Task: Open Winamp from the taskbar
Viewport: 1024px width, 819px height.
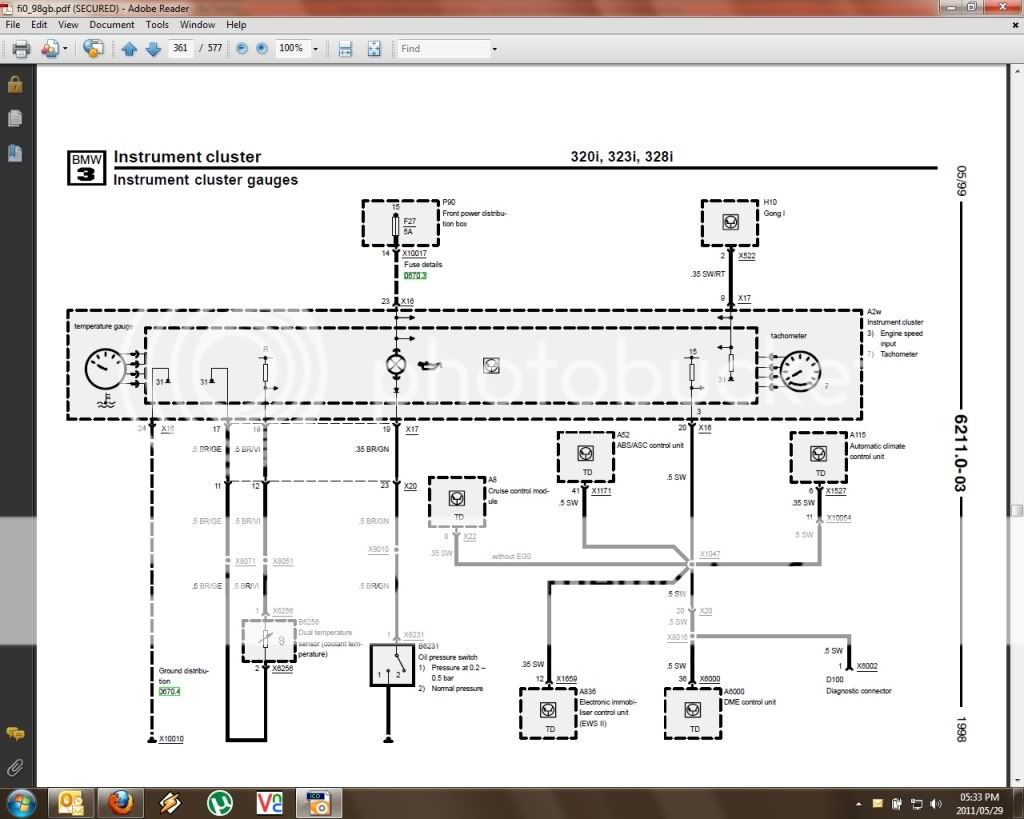Action: pos(170,803)
